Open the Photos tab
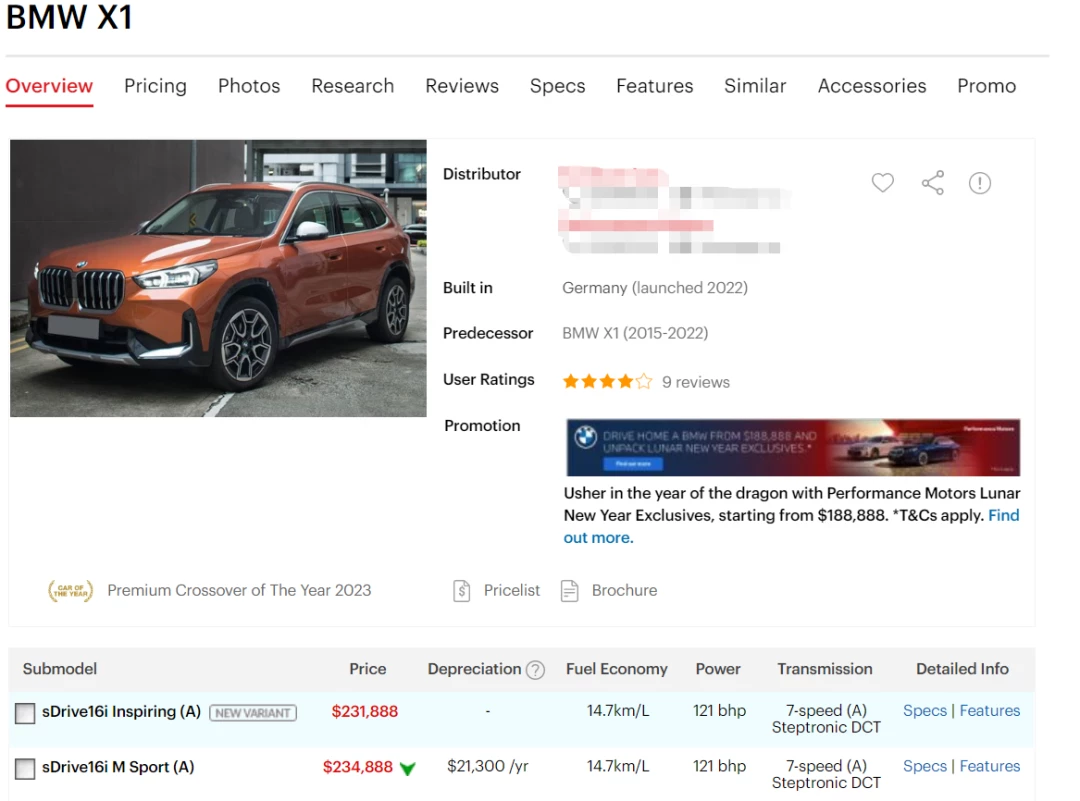The image size is (1080, 801). click(x=249, y=86)
